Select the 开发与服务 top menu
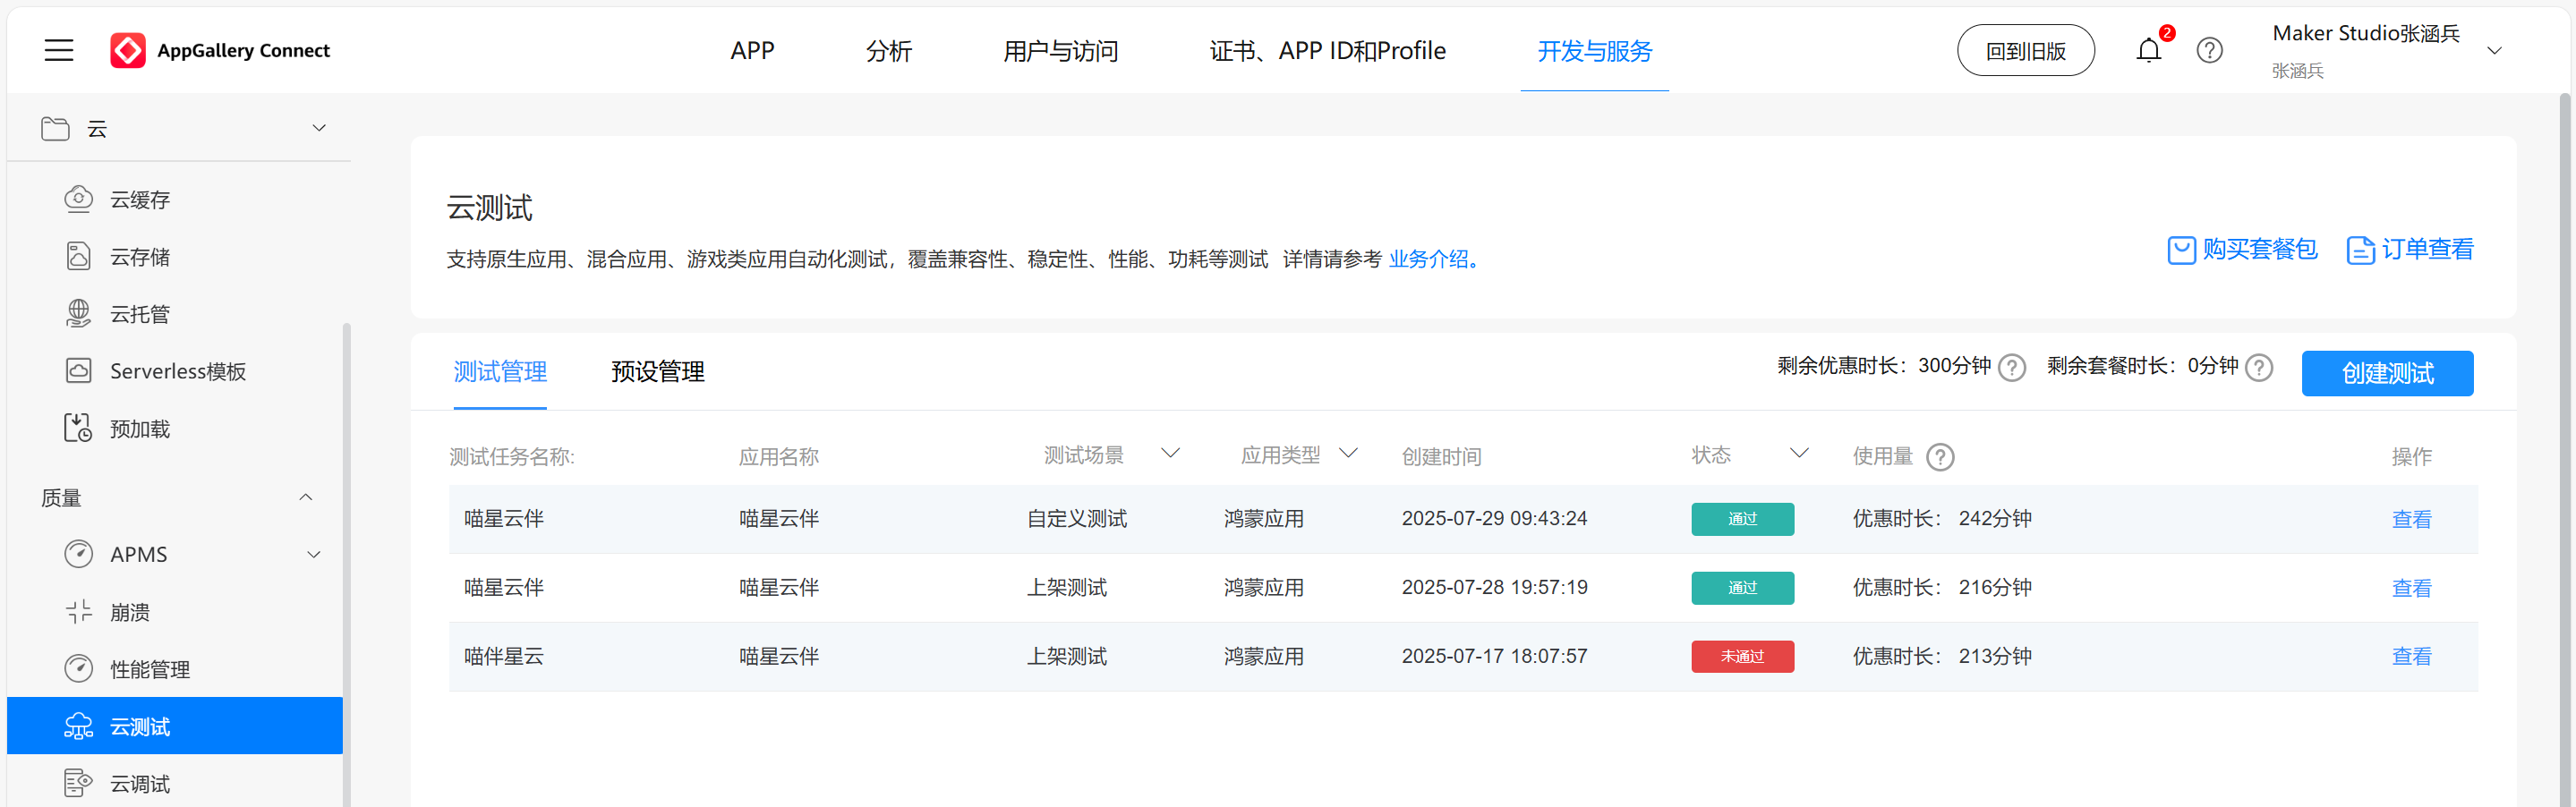Image resolution: width=2576 pixels, height=807 pixels. 1594,50
